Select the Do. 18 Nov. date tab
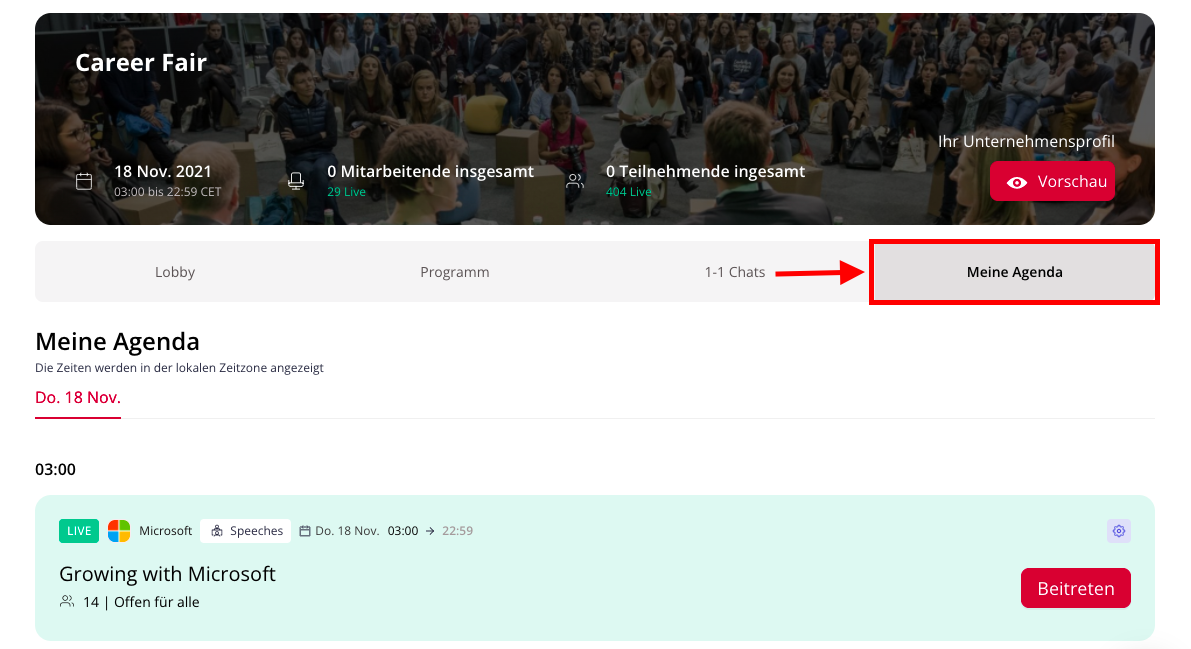 coord(77,397)
